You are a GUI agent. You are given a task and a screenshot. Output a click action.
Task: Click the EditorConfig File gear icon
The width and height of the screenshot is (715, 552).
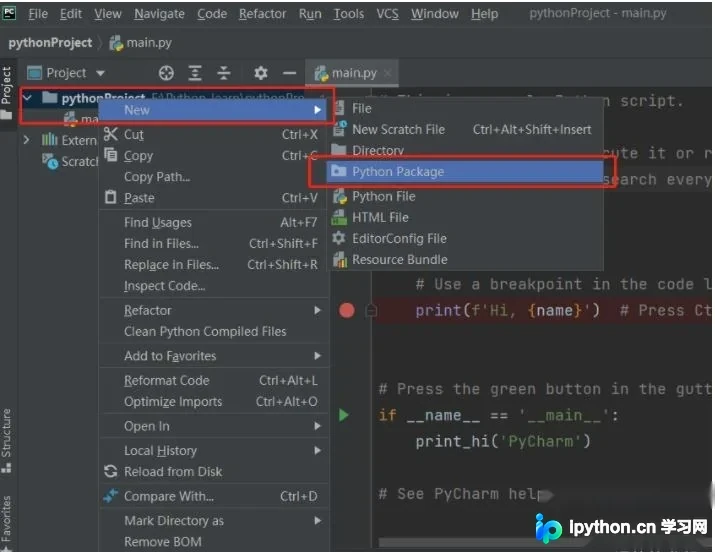[339, 238]
